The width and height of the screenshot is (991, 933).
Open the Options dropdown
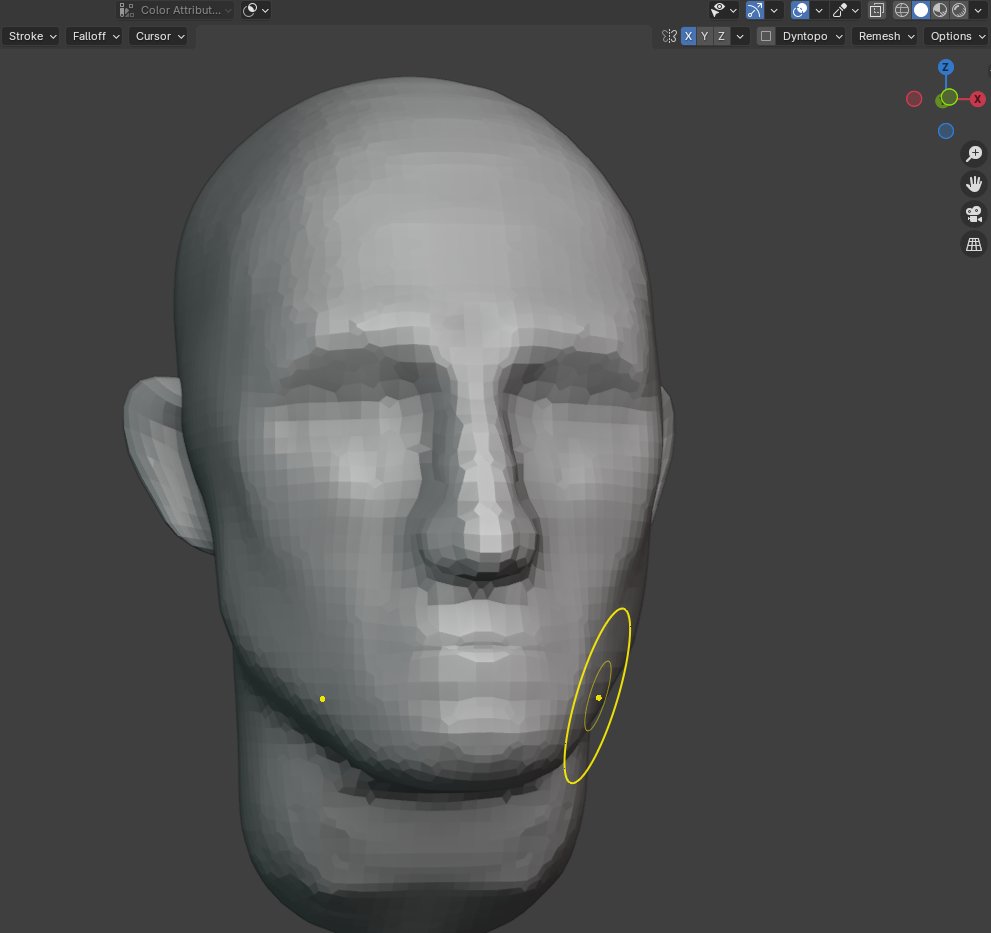tap(957, 36)
